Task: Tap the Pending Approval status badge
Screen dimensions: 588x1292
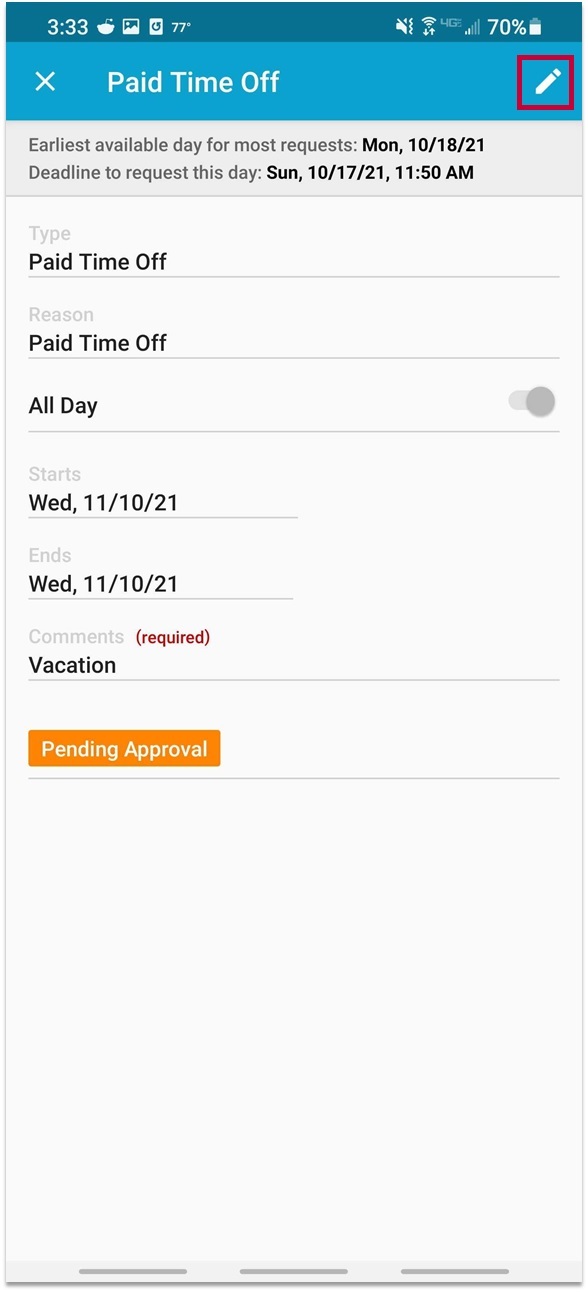Action: [x=124, y=749]
